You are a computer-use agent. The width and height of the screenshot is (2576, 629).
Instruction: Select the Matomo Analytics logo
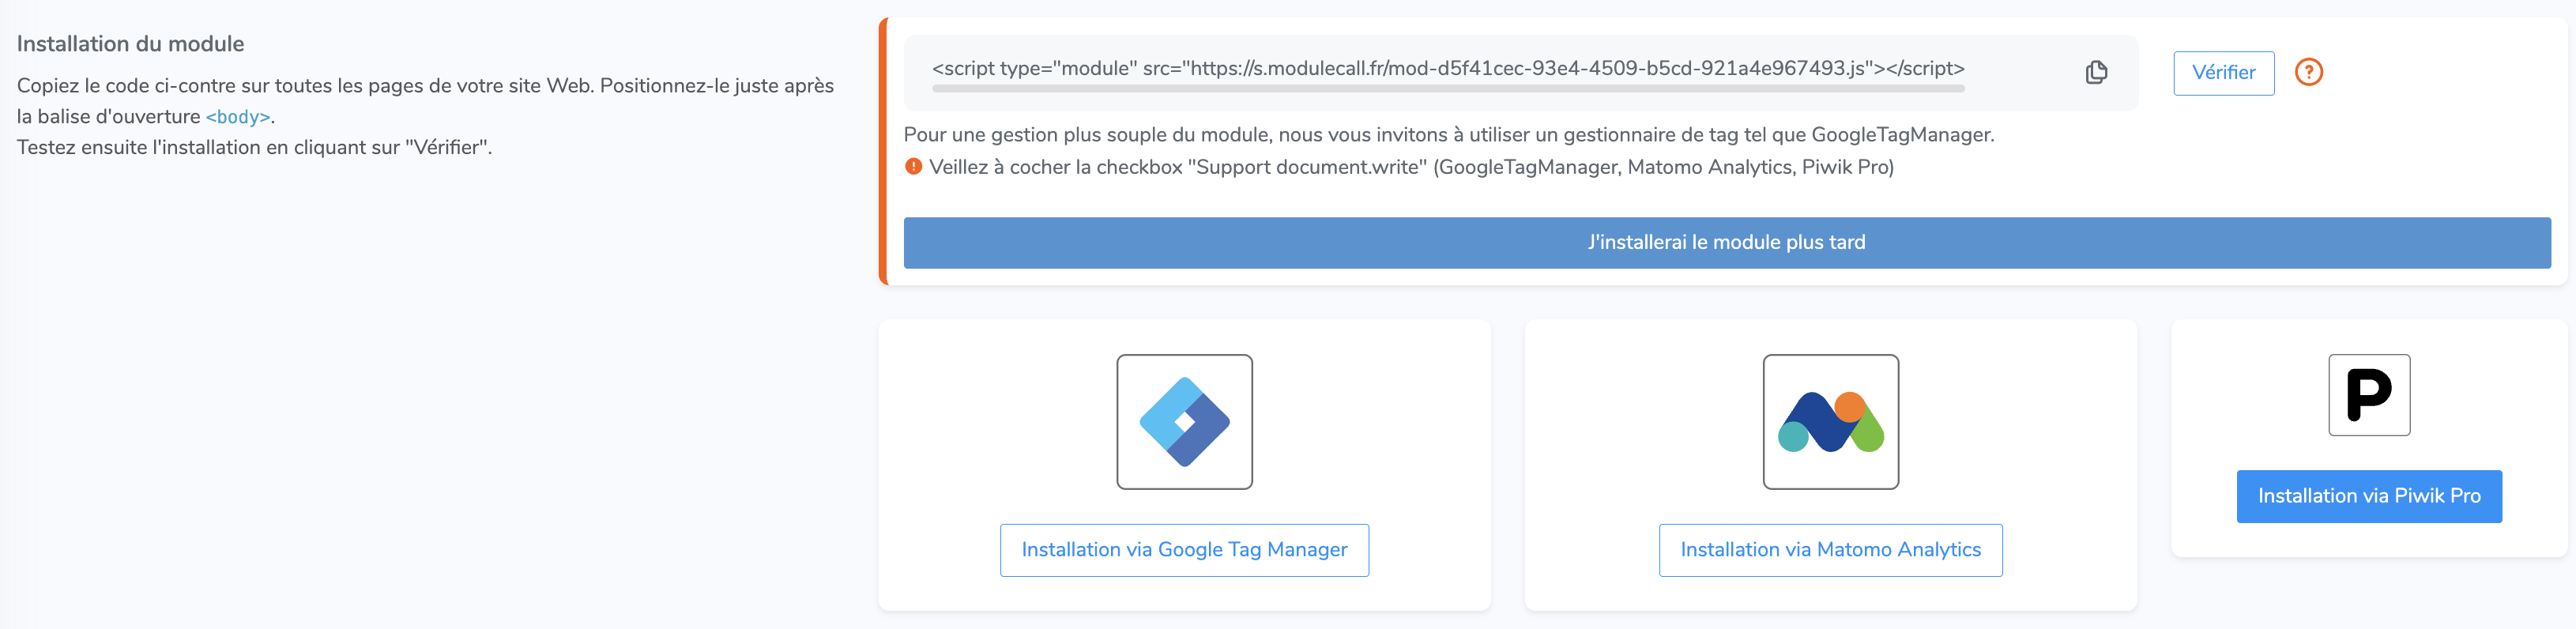point(1830,421)
